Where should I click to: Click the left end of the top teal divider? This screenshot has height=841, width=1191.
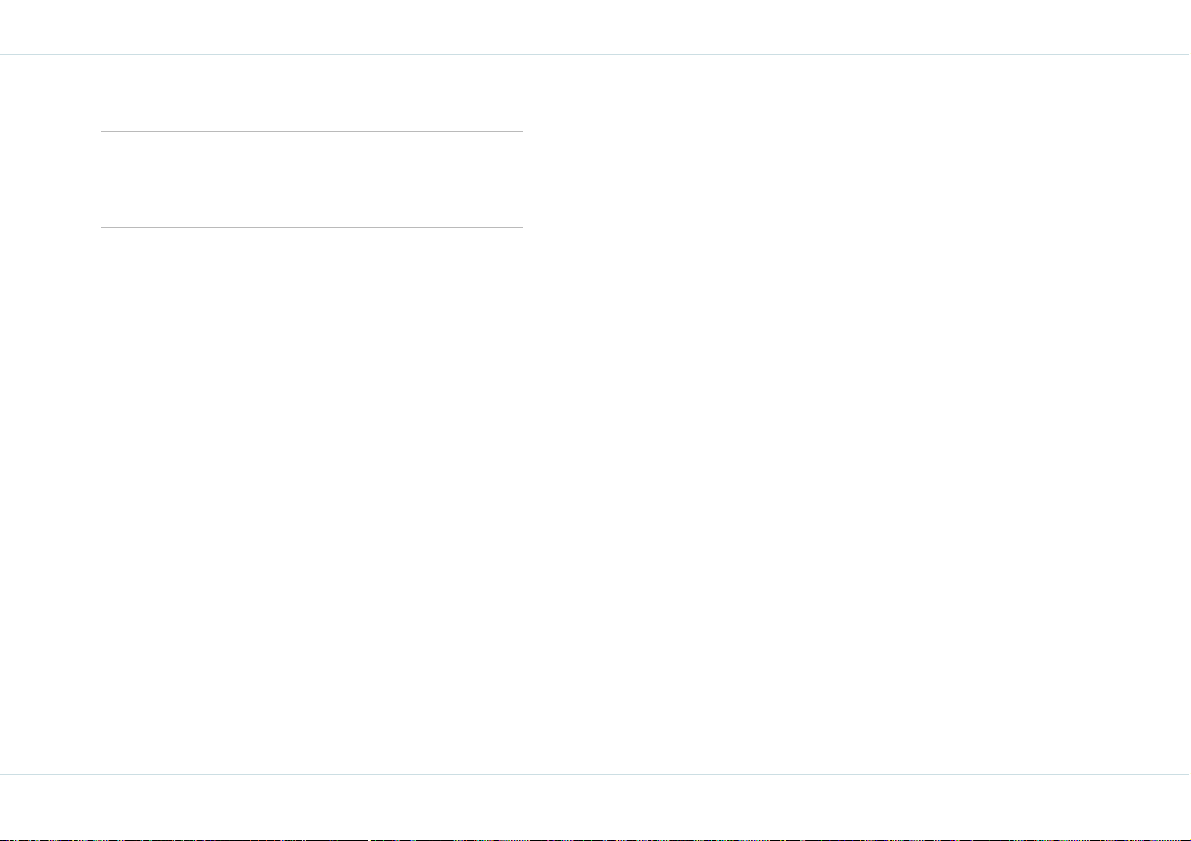(x=3, y=55)
